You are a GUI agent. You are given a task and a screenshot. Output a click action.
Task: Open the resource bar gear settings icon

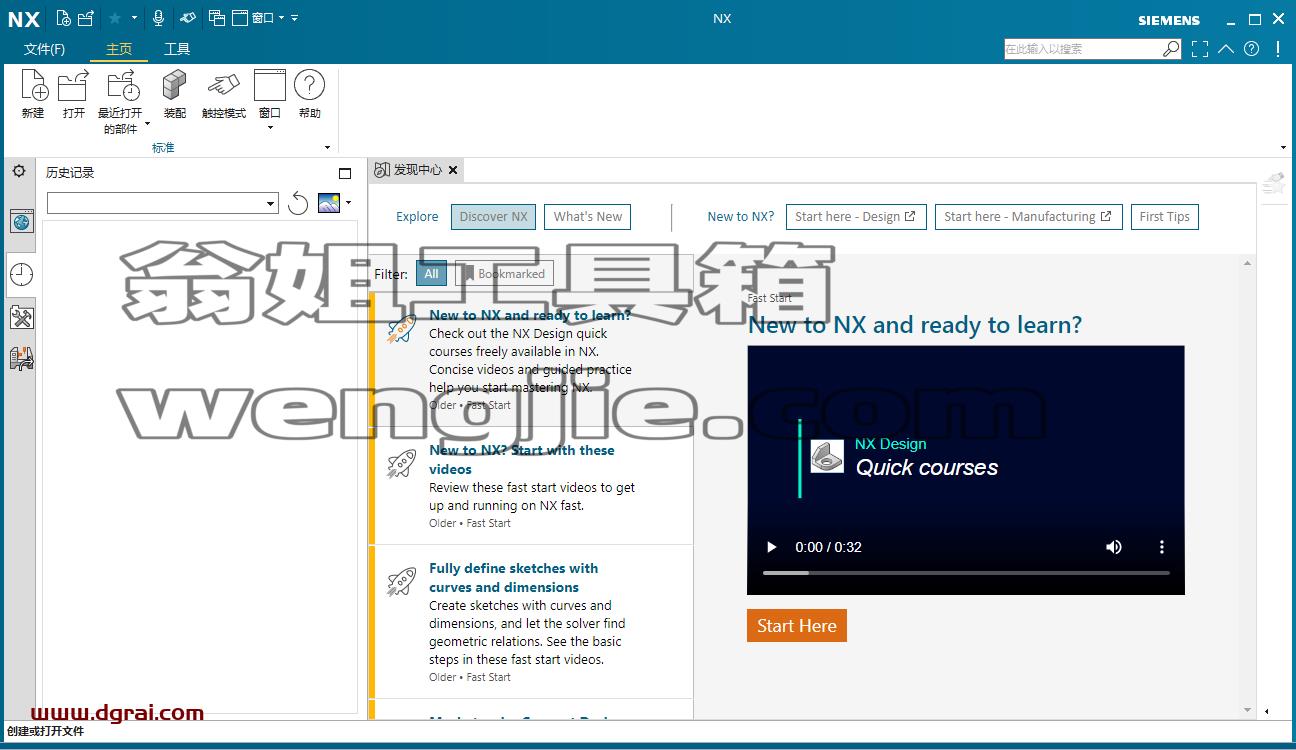click(19, 172)
